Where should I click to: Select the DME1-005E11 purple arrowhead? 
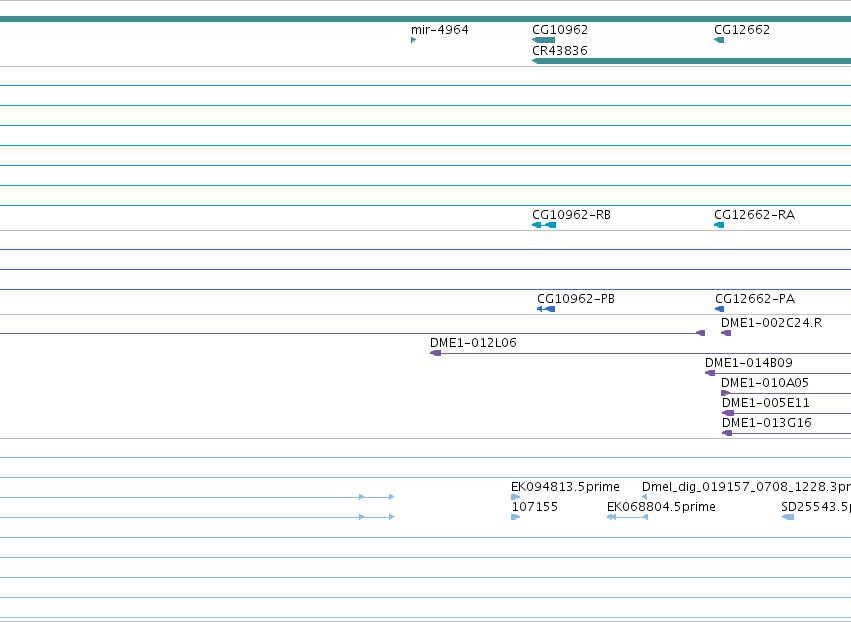pyautogui.click(x=728, y=414)
